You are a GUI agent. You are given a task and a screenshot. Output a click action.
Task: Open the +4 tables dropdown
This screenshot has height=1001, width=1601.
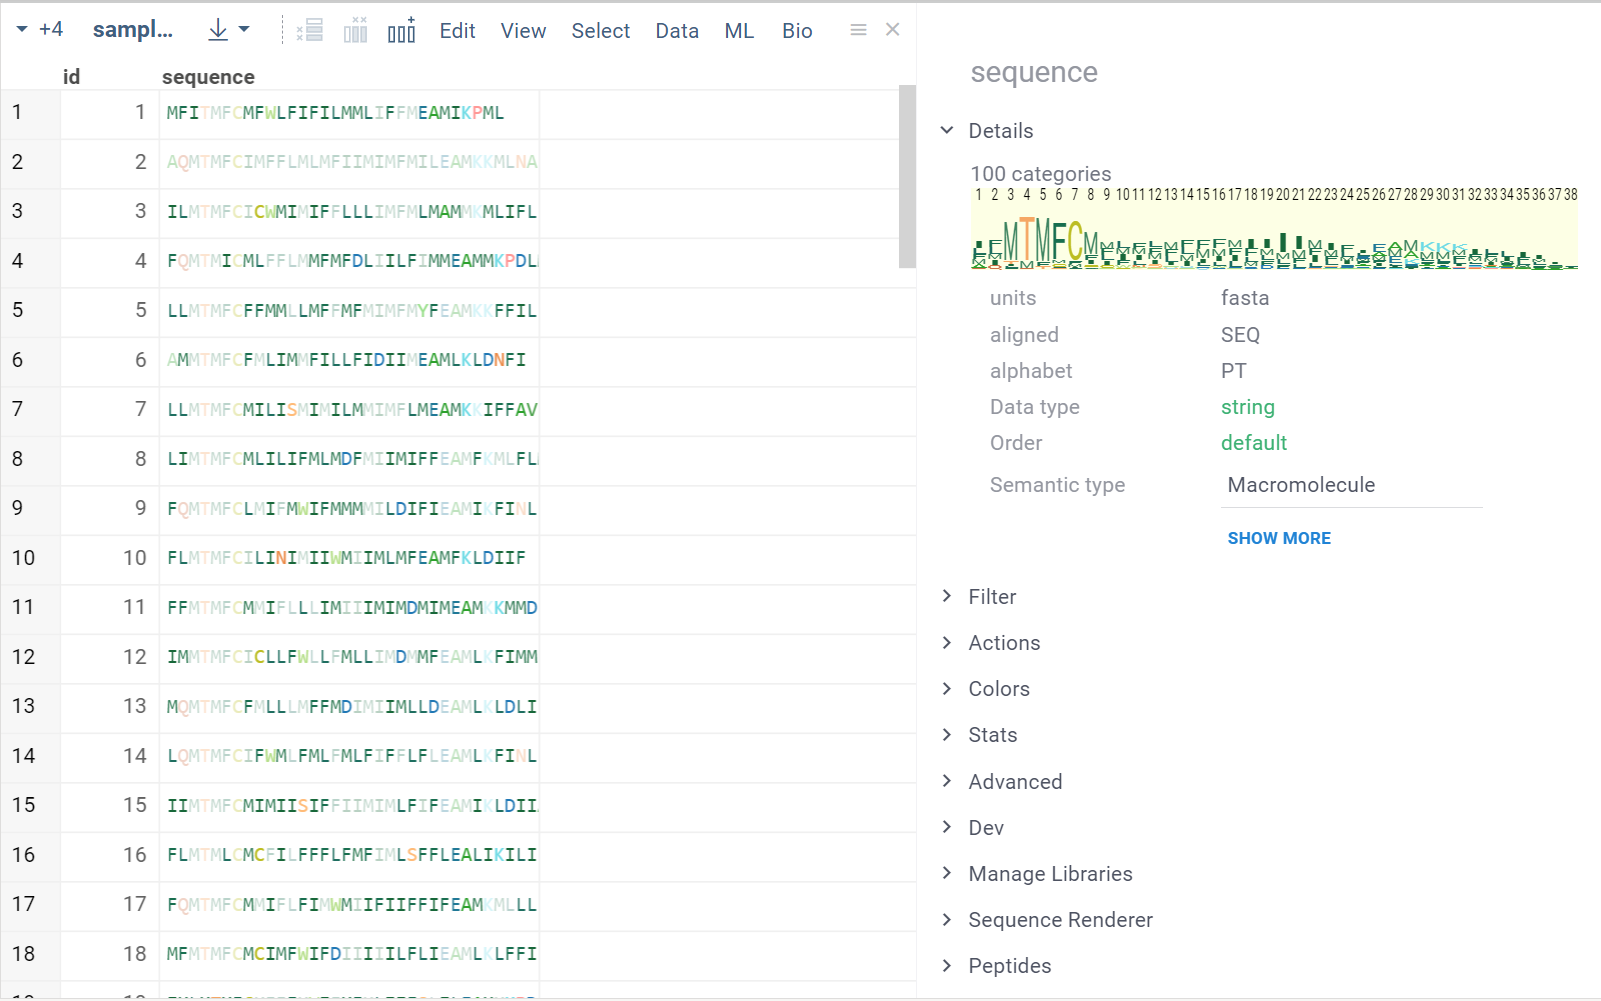coord(40,30)
